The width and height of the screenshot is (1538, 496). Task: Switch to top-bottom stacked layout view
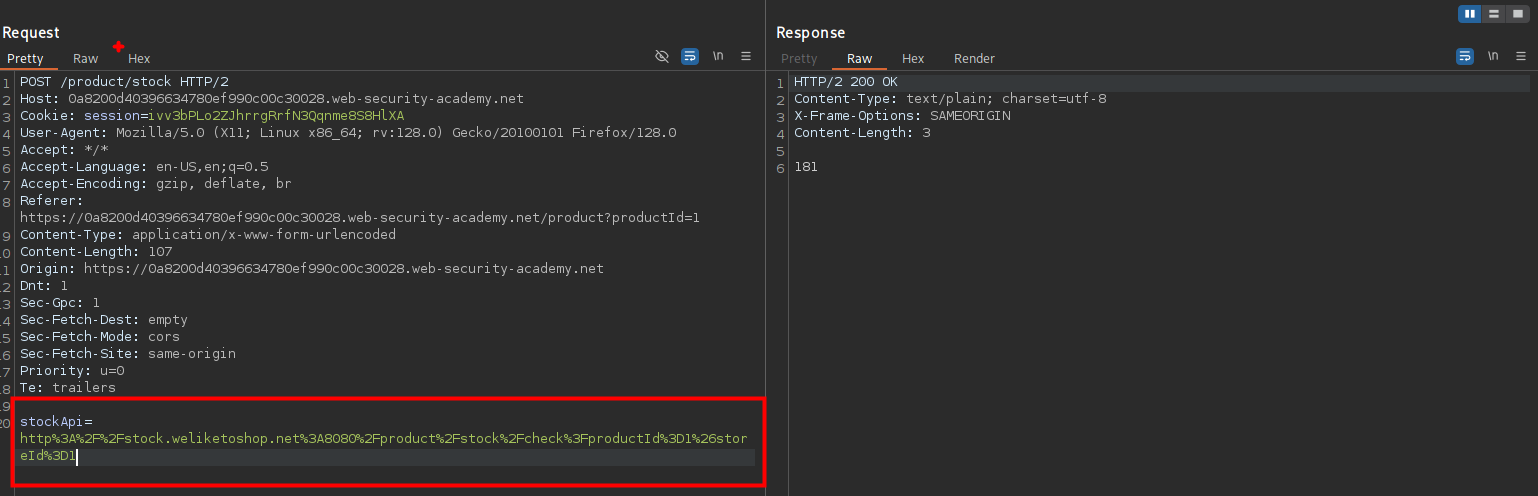tap(1494, 14)
